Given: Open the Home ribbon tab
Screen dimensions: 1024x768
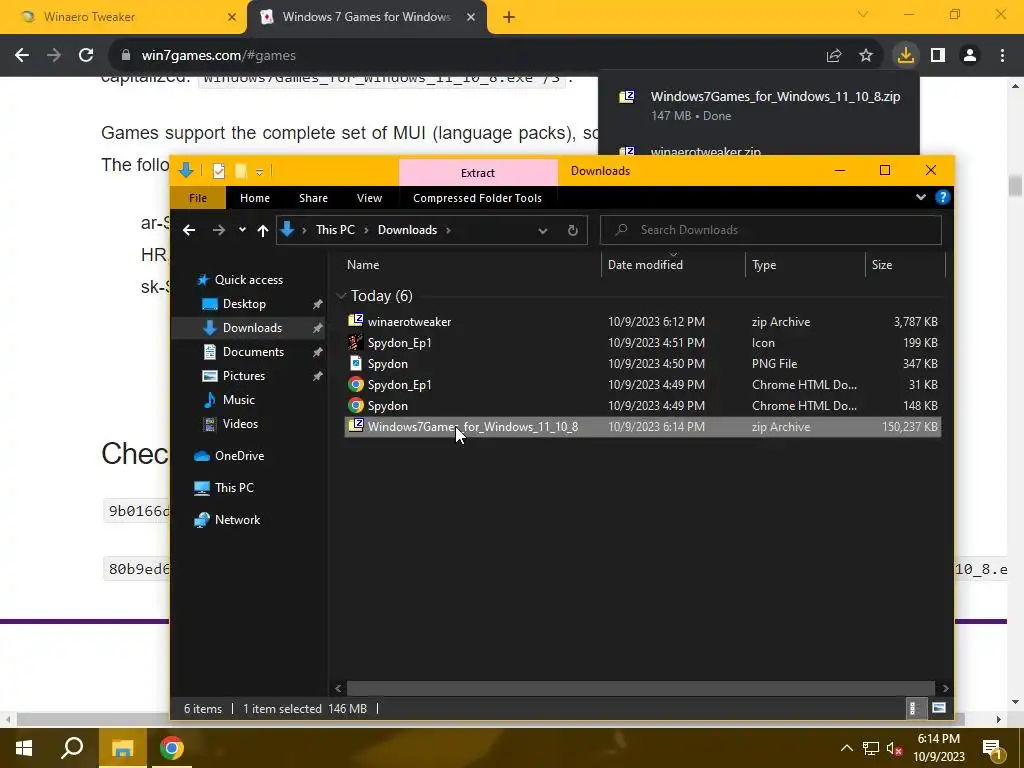Looking at the screenshot, I should [255, 198].
